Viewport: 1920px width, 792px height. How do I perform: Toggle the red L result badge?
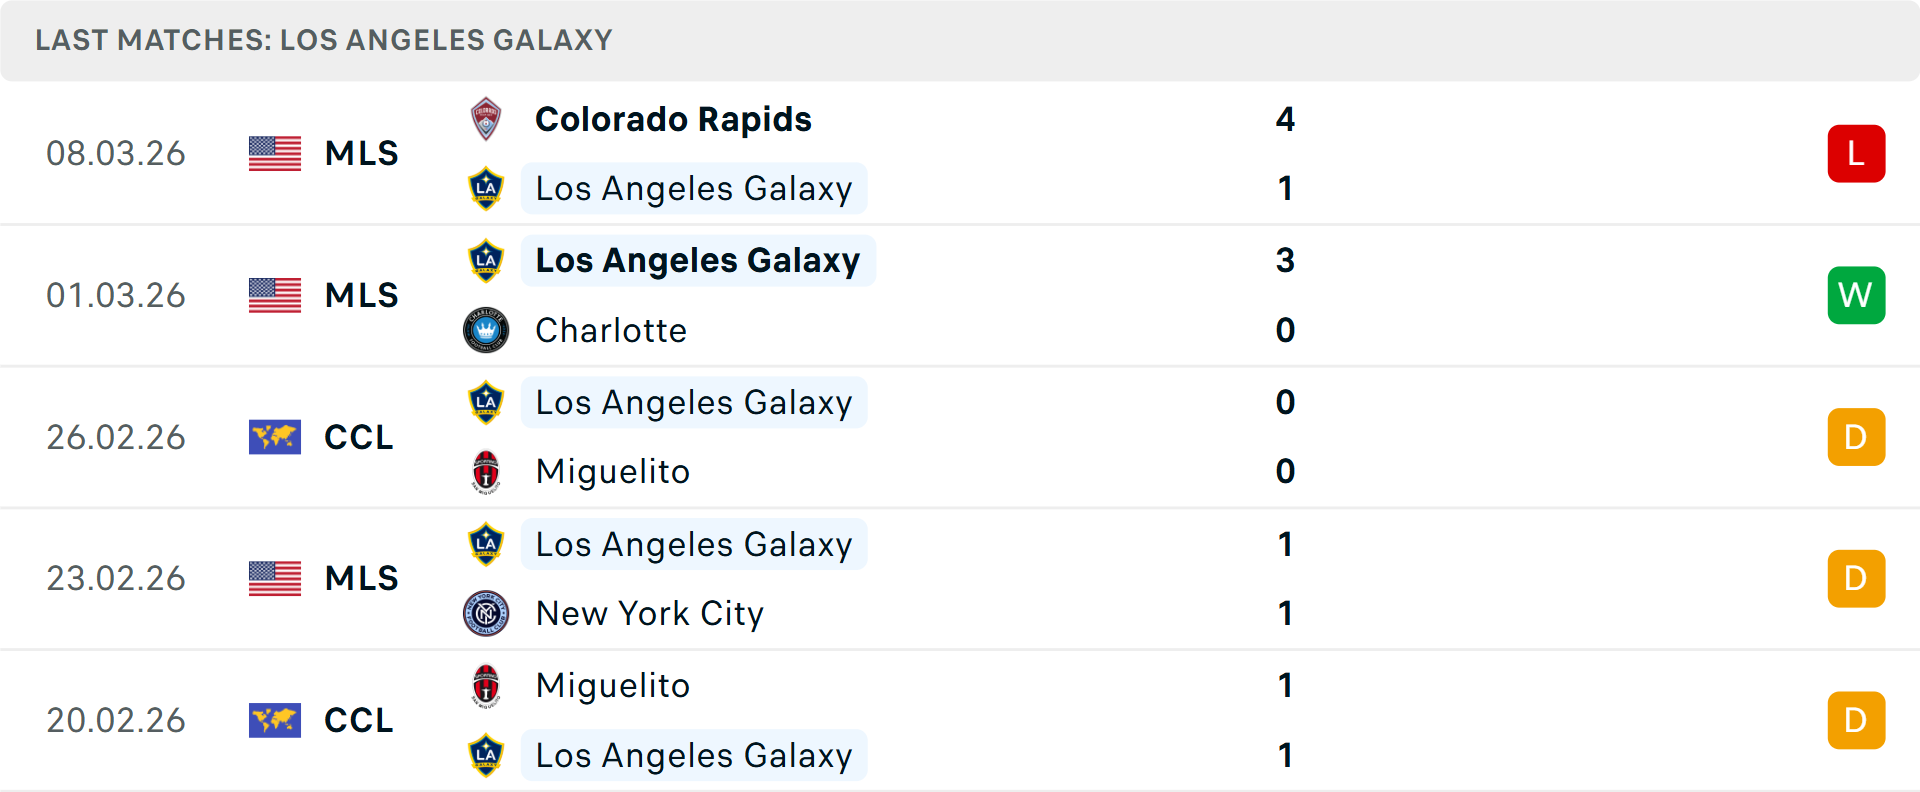1856,153
